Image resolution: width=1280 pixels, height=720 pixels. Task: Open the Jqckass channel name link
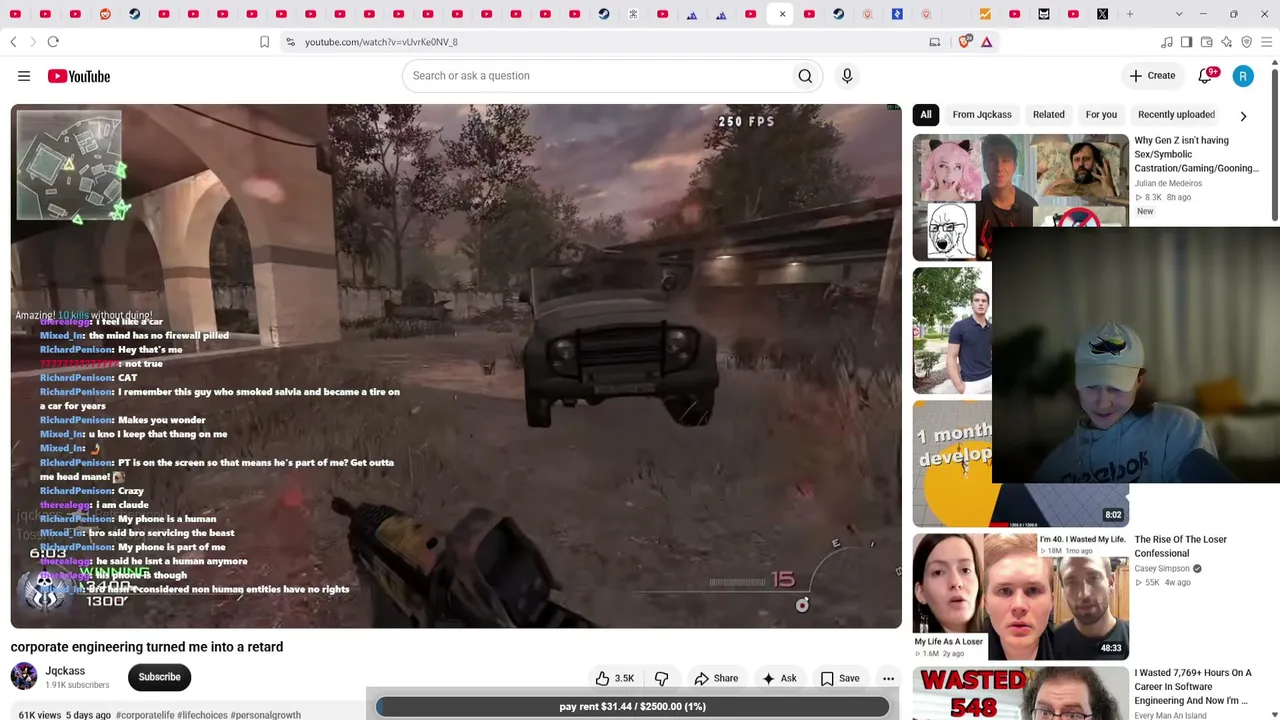coord(65,671)
